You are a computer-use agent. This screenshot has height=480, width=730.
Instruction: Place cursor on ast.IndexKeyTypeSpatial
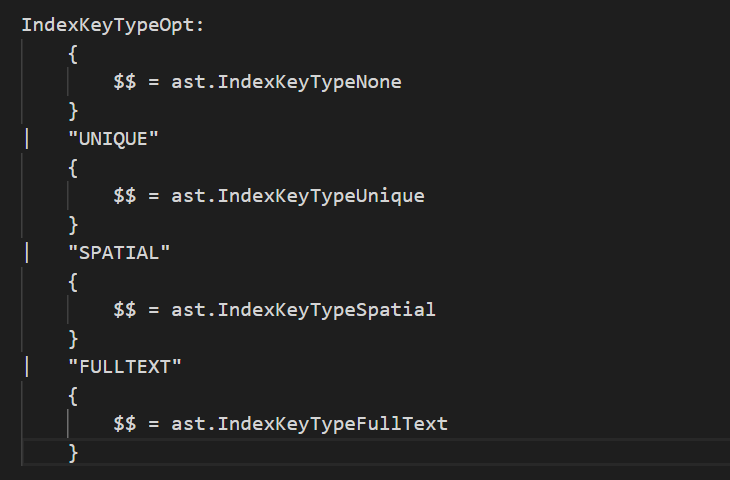pyautogui.click(x=304, y=310)
